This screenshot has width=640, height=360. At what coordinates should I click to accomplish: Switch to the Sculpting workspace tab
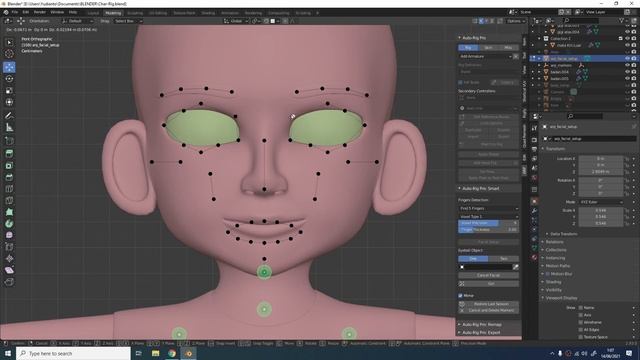point(135,13)
